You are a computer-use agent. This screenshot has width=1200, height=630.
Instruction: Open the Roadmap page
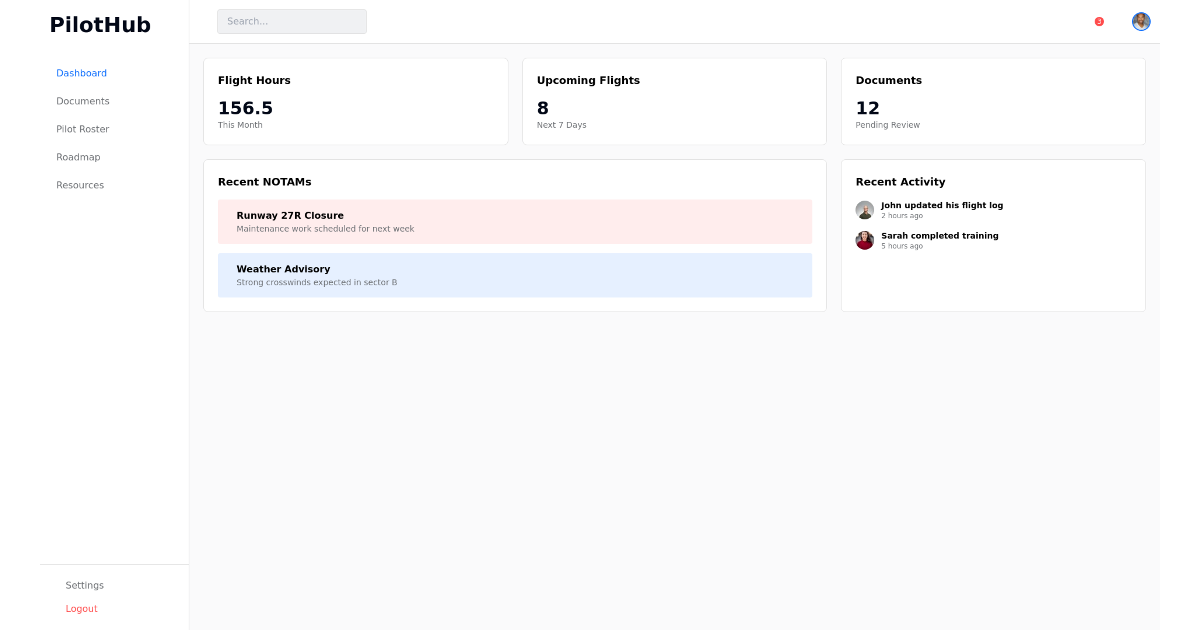point(78,156)
